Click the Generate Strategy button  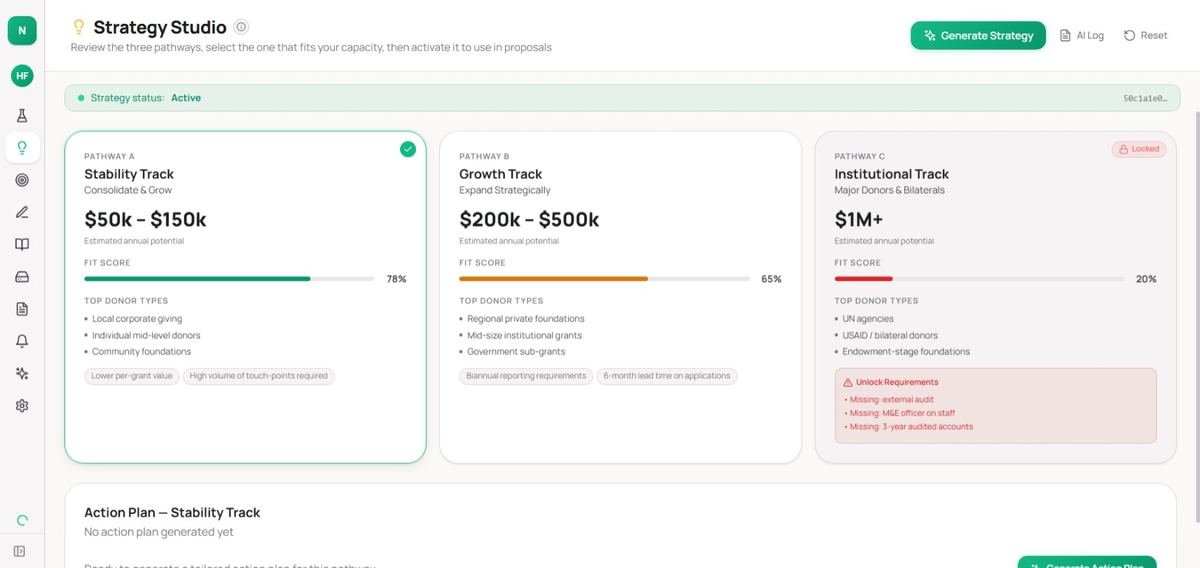click(978, 35)
